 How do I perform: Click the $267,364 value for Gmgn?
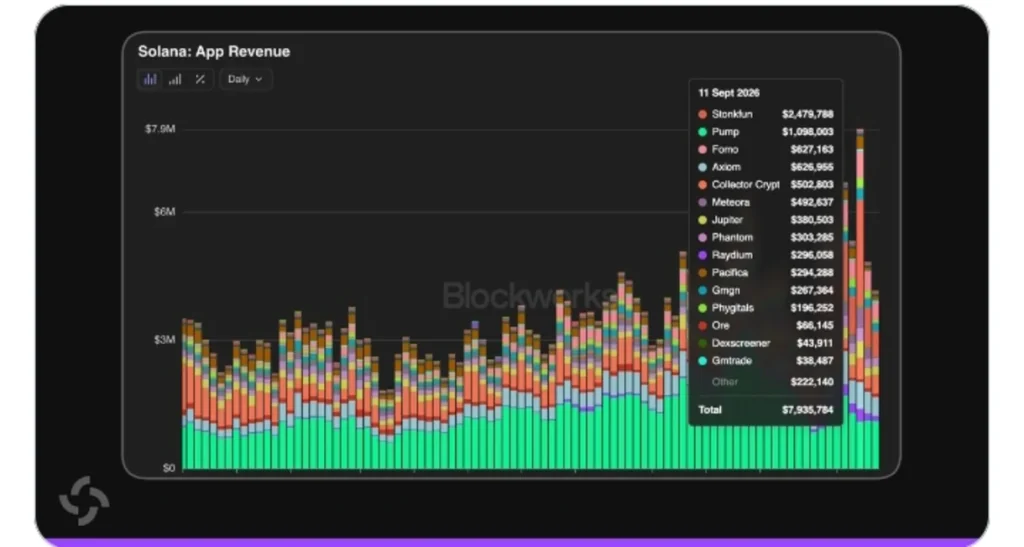click(x=812, y=290)
